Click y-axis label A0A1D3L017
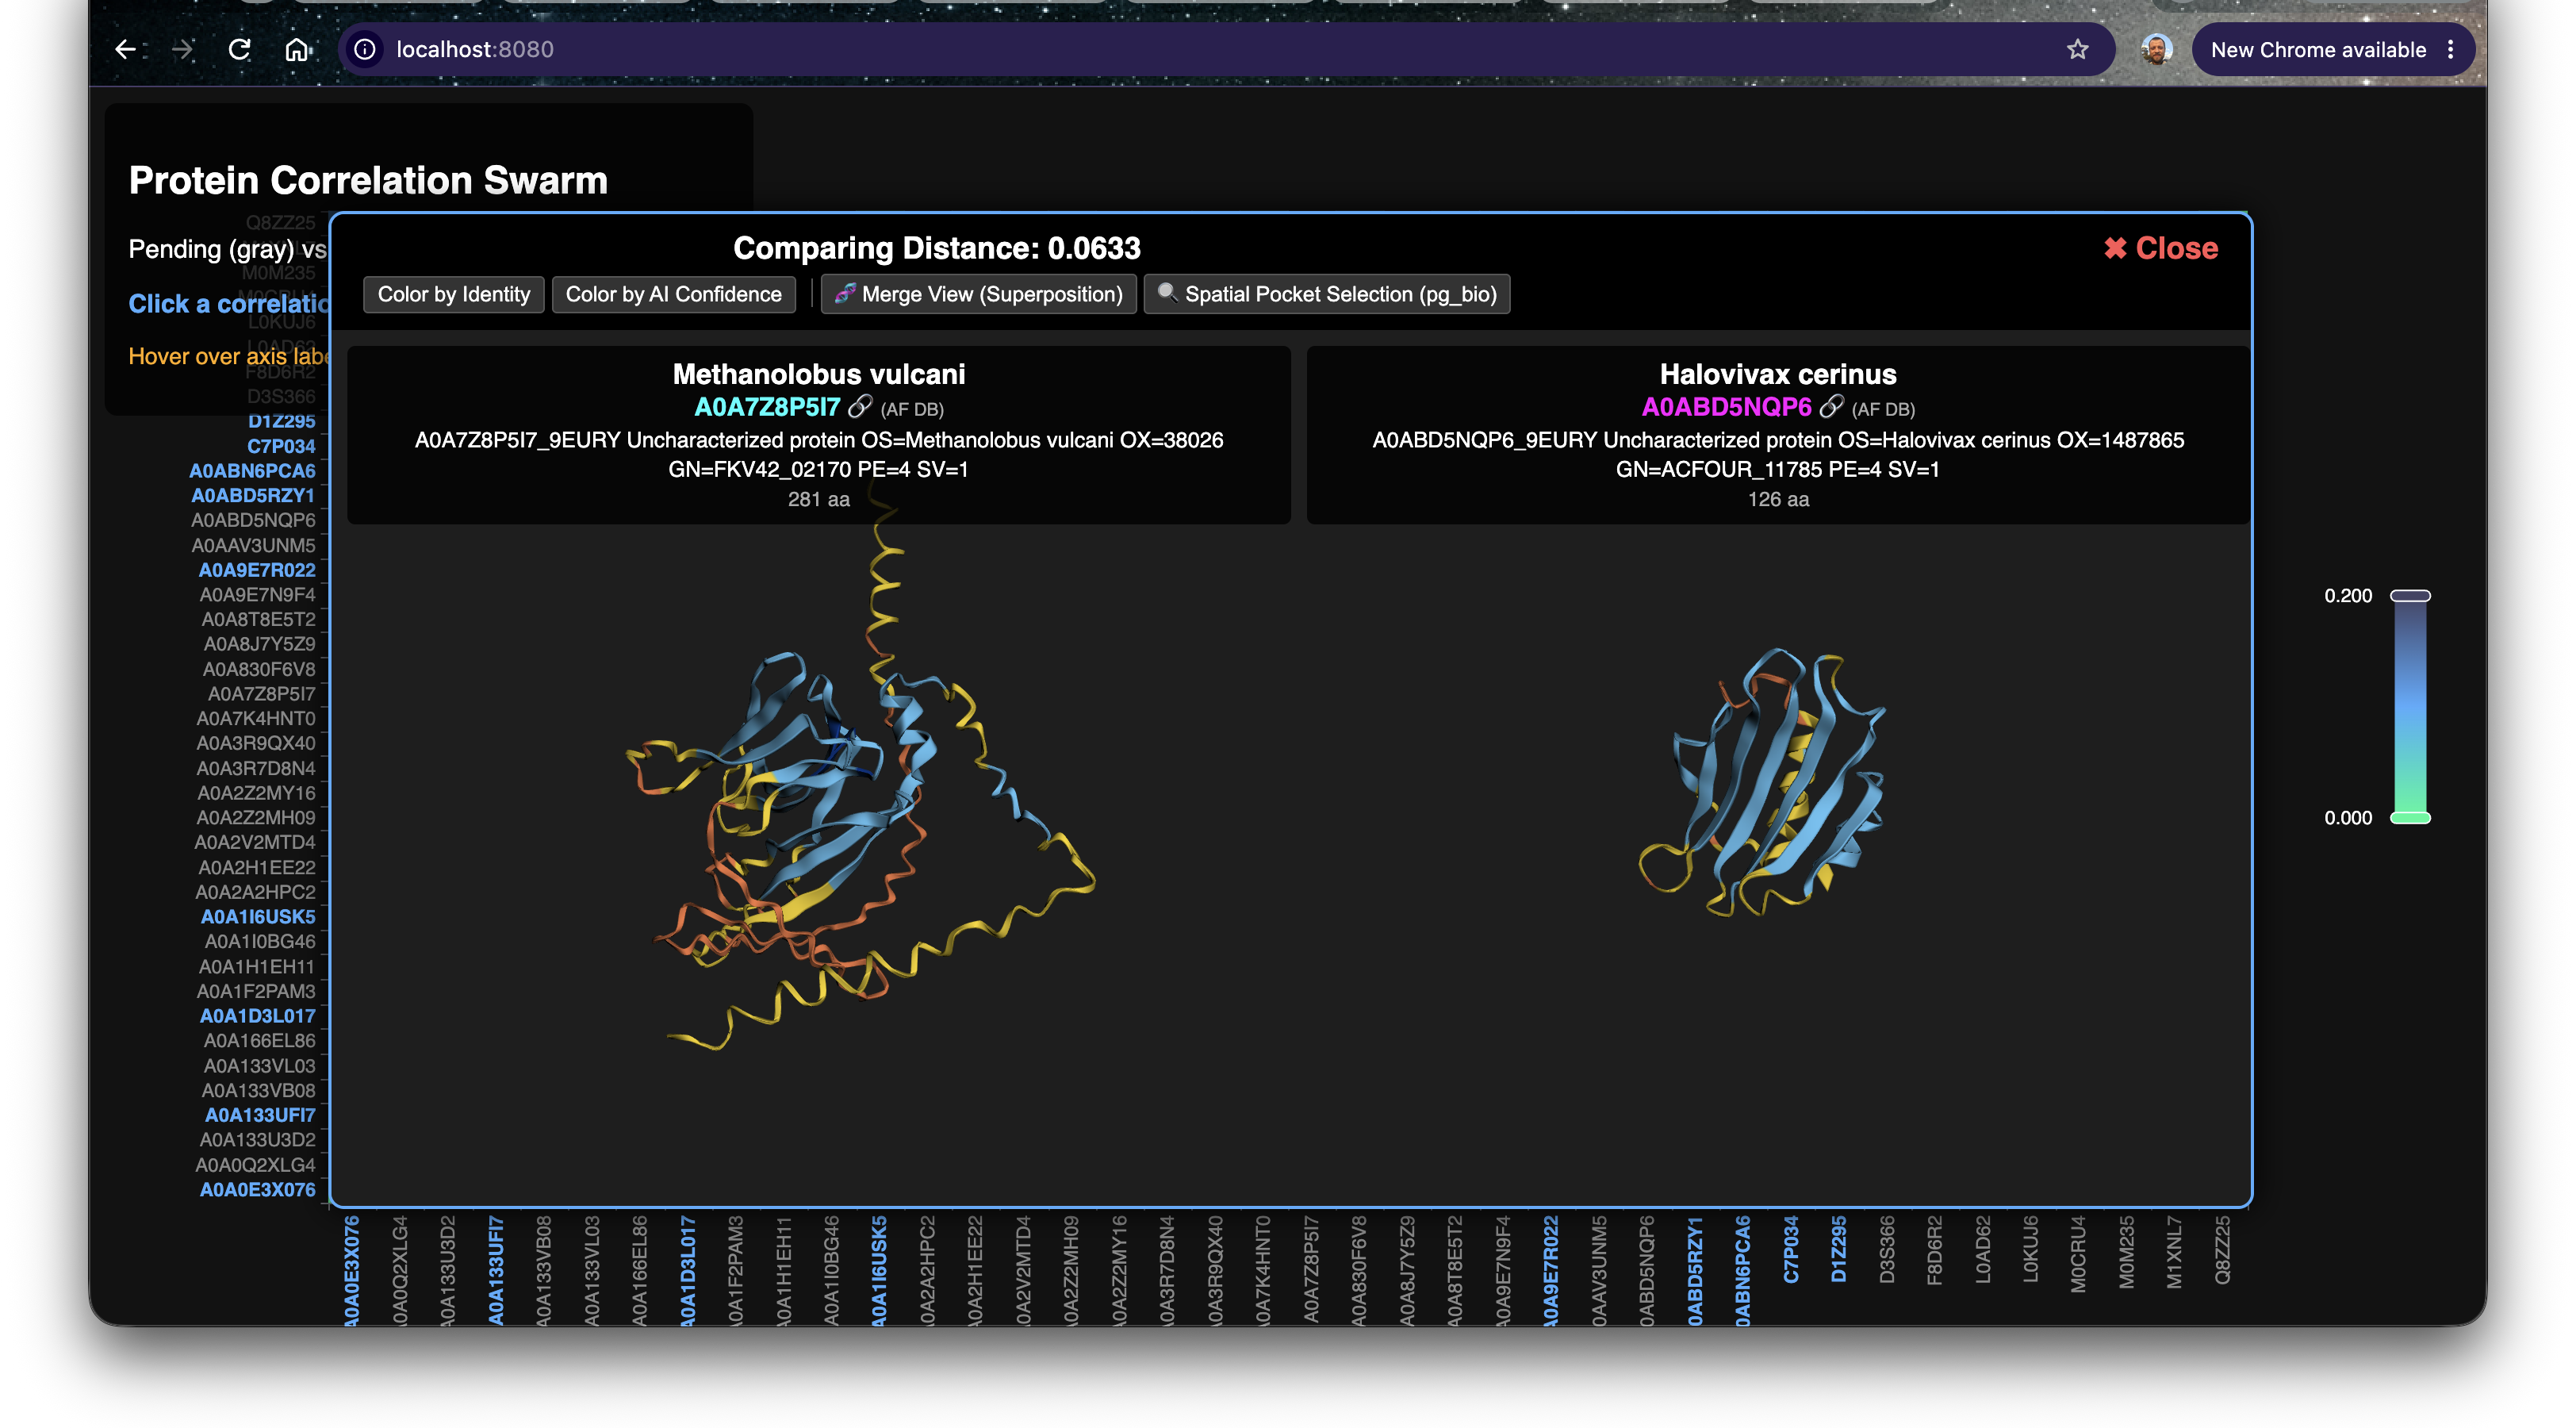 click(258, 1016)
